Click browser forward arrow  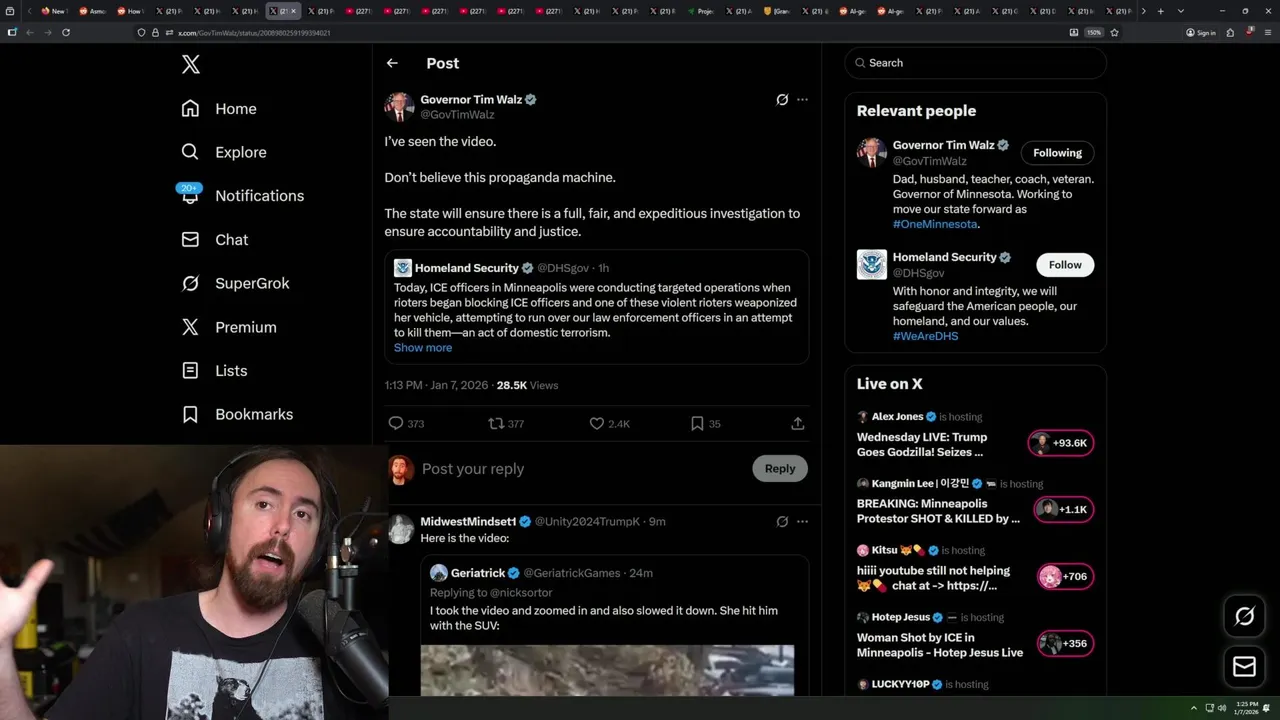point(47,32)
